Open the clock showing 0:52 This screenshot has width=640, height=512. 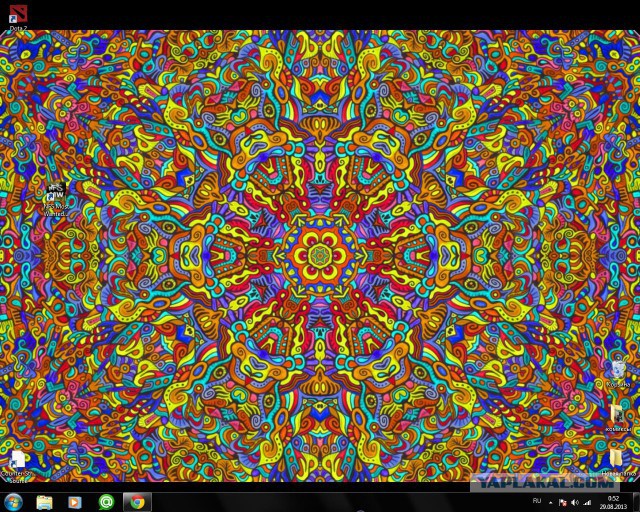coord(613,502)
